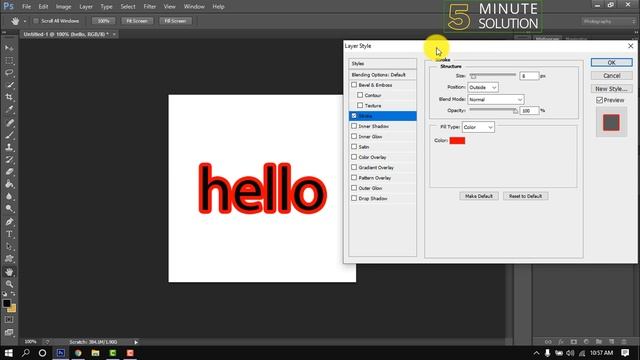Open the File menu
The image size is (640, 360).
[x=27, y=7]
